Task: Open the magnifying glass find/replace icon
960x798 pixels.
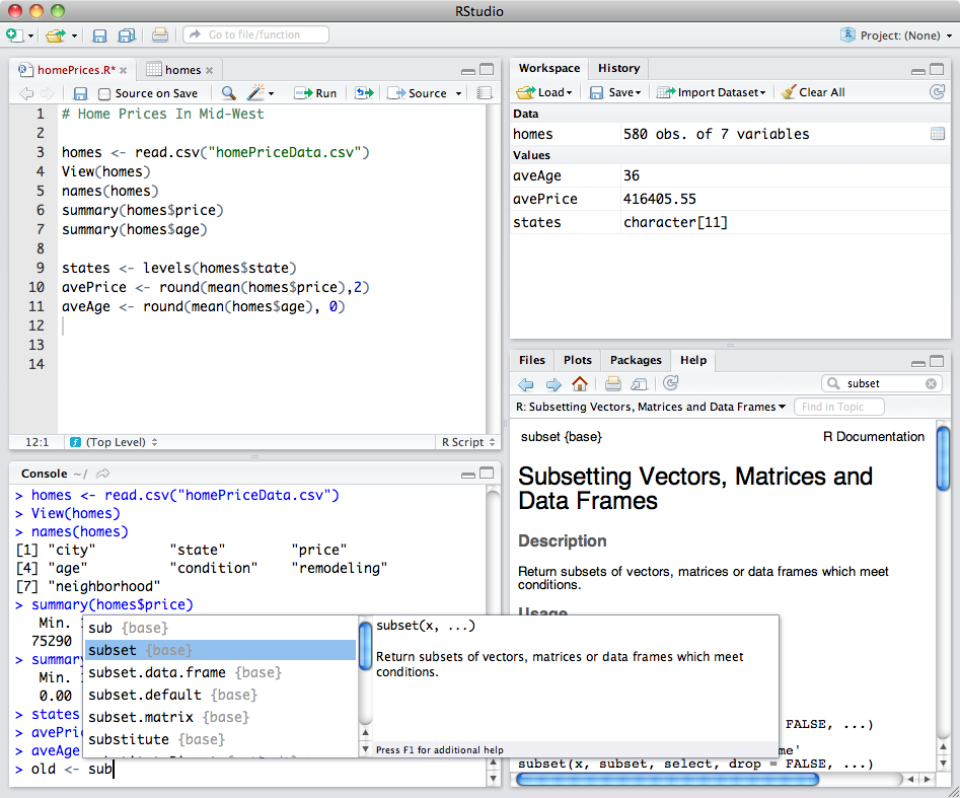Action: coord(227,93)
